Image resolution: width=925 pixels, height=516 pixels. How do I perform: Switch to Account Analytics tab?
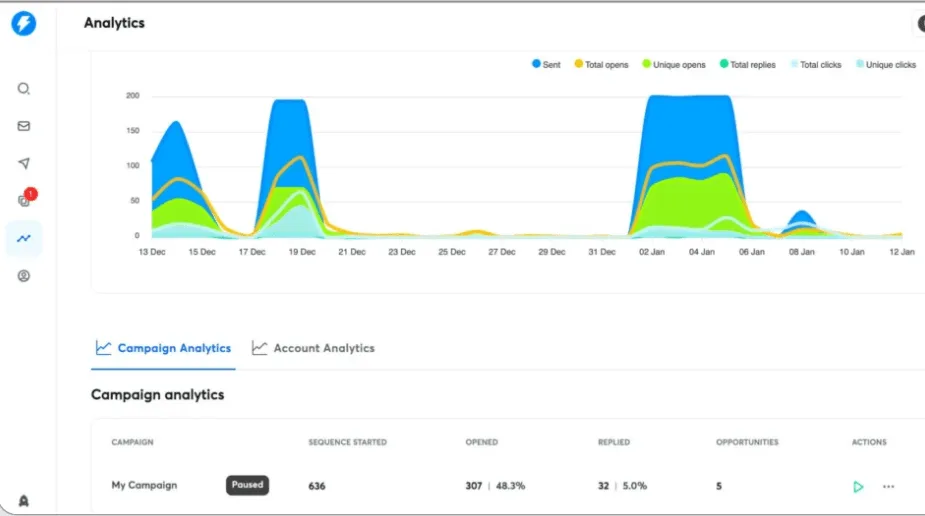(x=313, y=348)
